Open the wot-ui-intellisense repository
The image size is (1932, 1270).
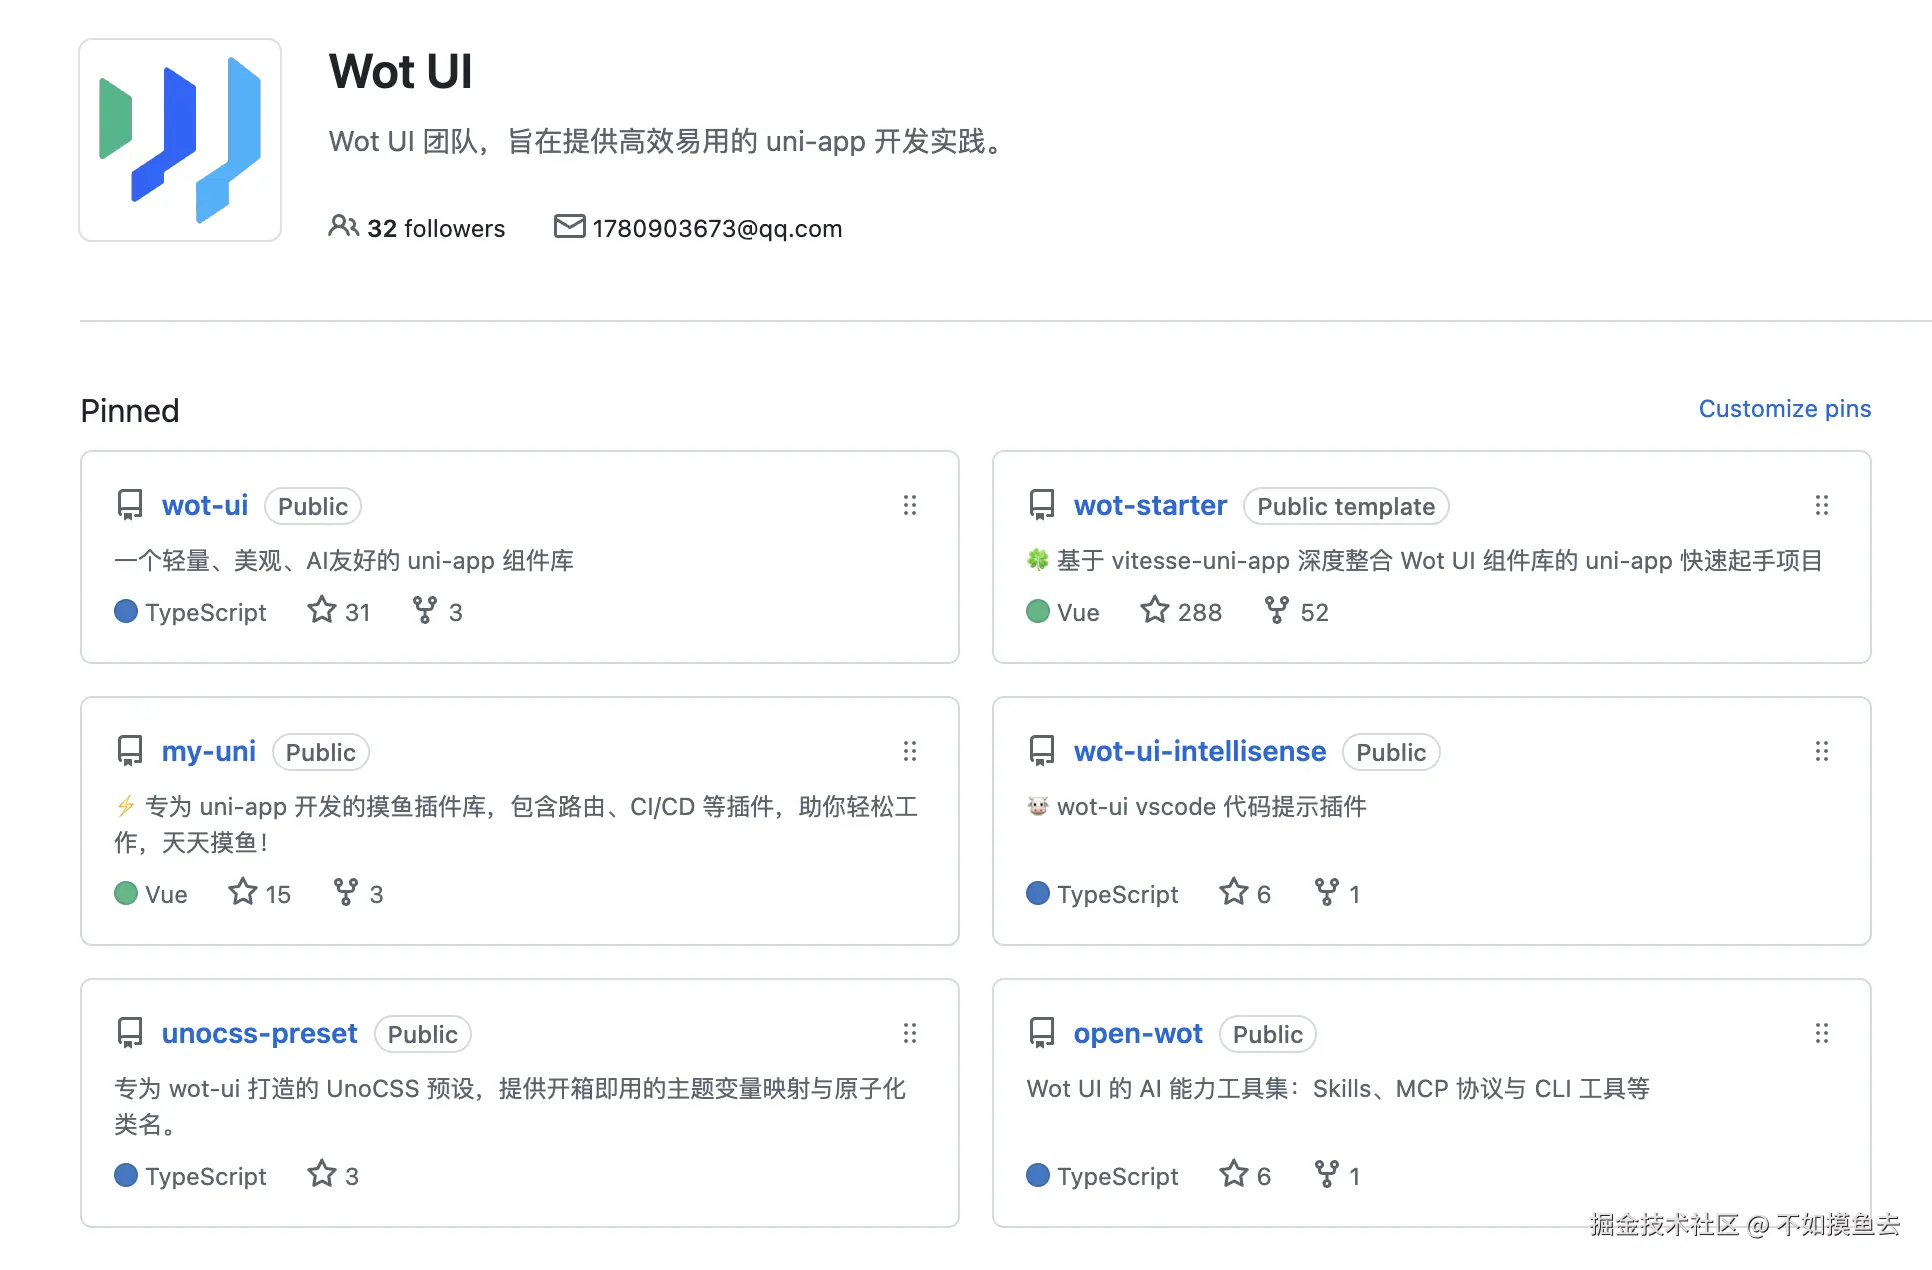point(1200,752)
